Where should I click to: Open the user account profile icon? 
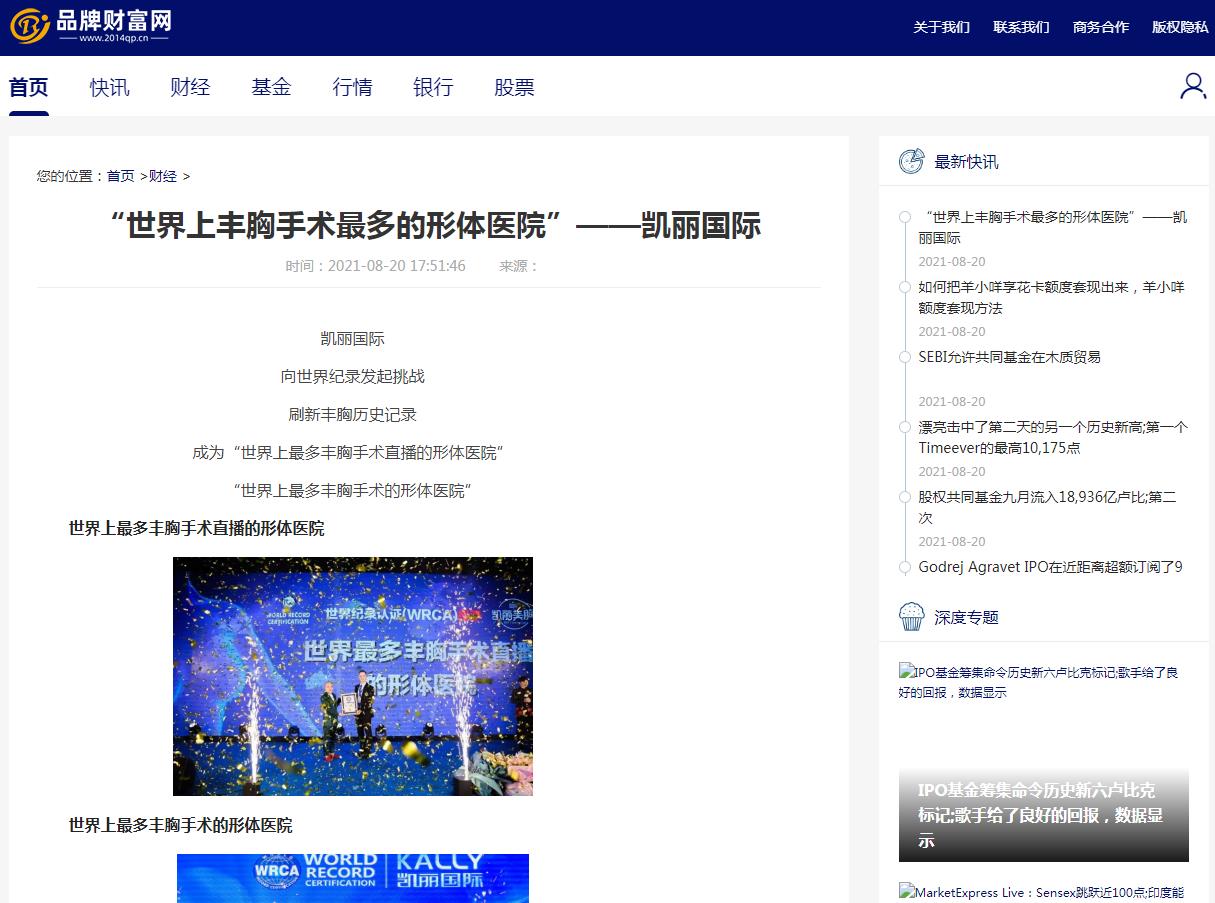(1193, 86)
